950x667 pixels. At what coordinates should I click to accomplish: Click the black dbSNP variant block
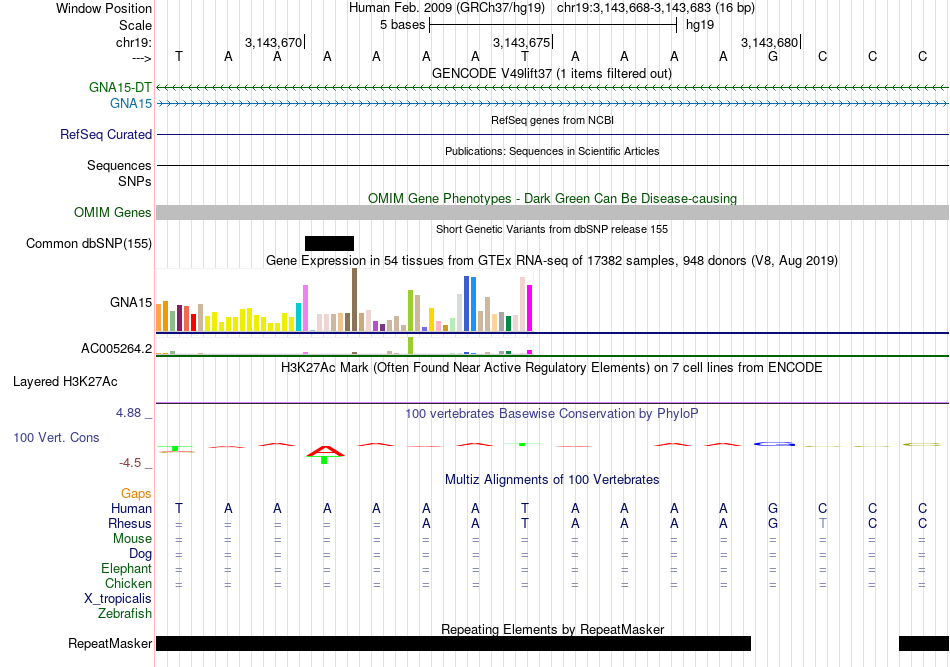pyautogui.click(x=329, y=244)
